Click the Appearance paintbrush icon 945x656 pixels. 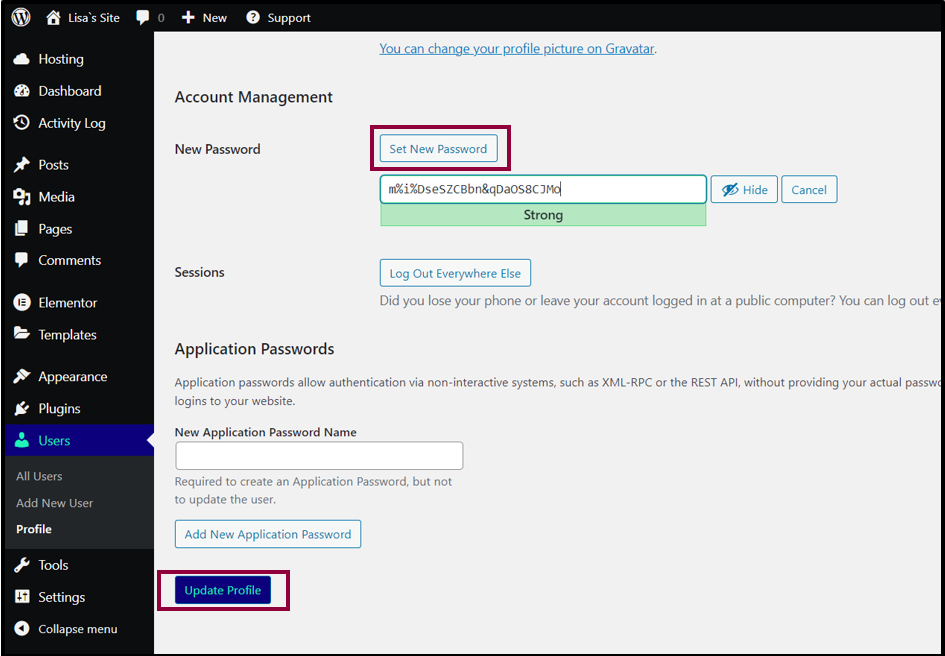pos(22,376)
